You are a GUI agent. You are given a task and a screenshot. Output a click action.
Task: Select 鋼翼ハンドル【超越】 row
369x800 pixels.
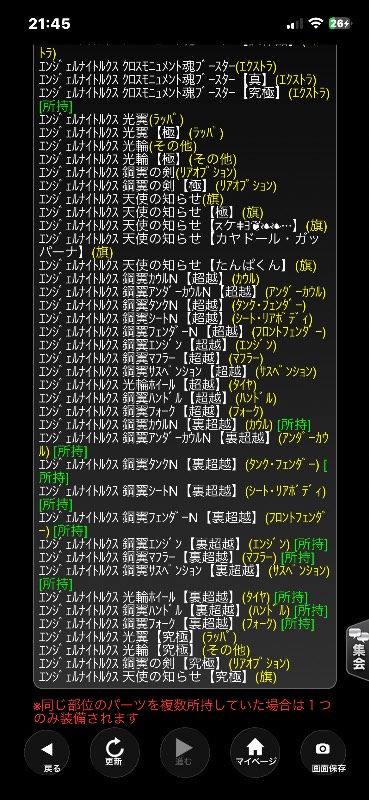(x=158, y=398)
